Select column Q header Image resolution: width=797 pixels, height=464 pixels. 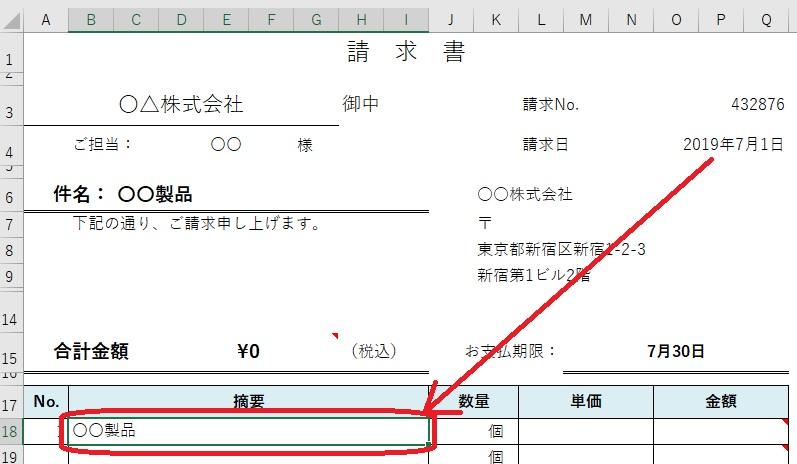pos(766,19)
